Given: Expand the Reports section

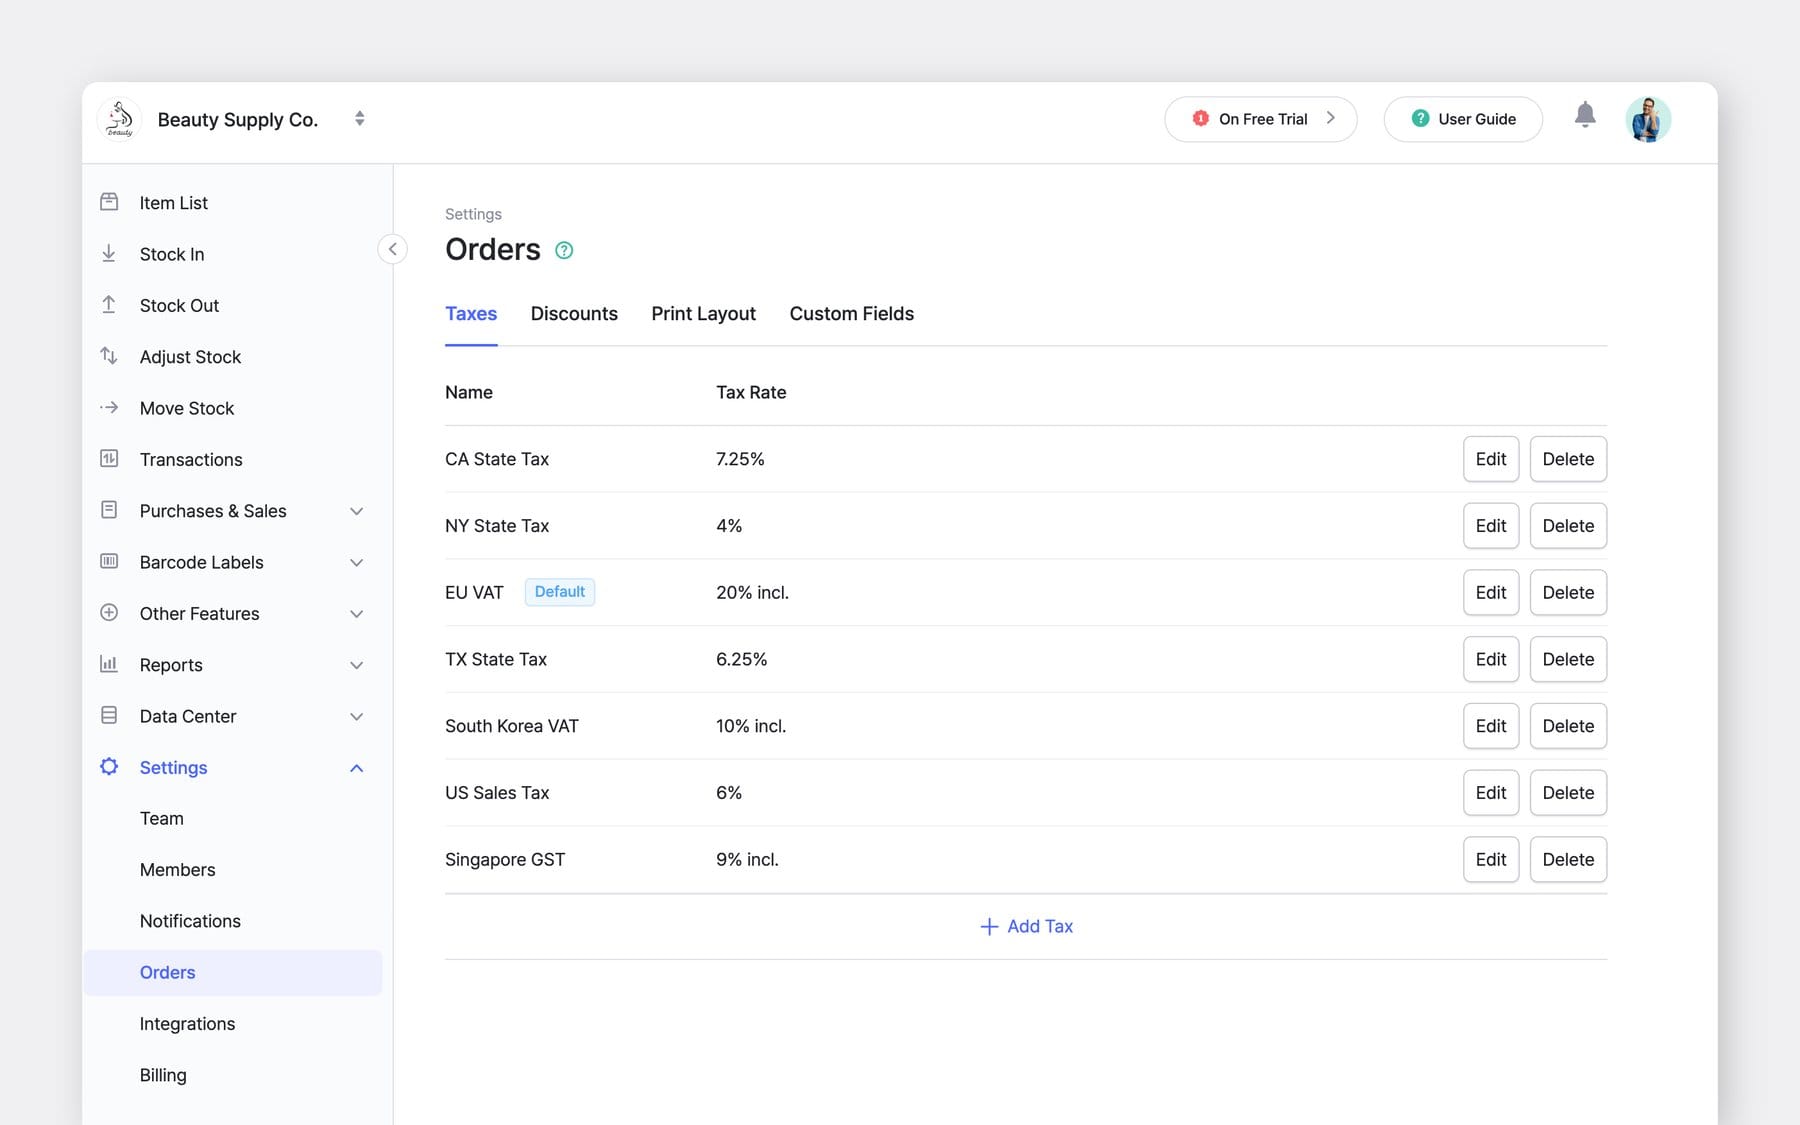Looking at the screenshot, I should [x=357, y=664].
